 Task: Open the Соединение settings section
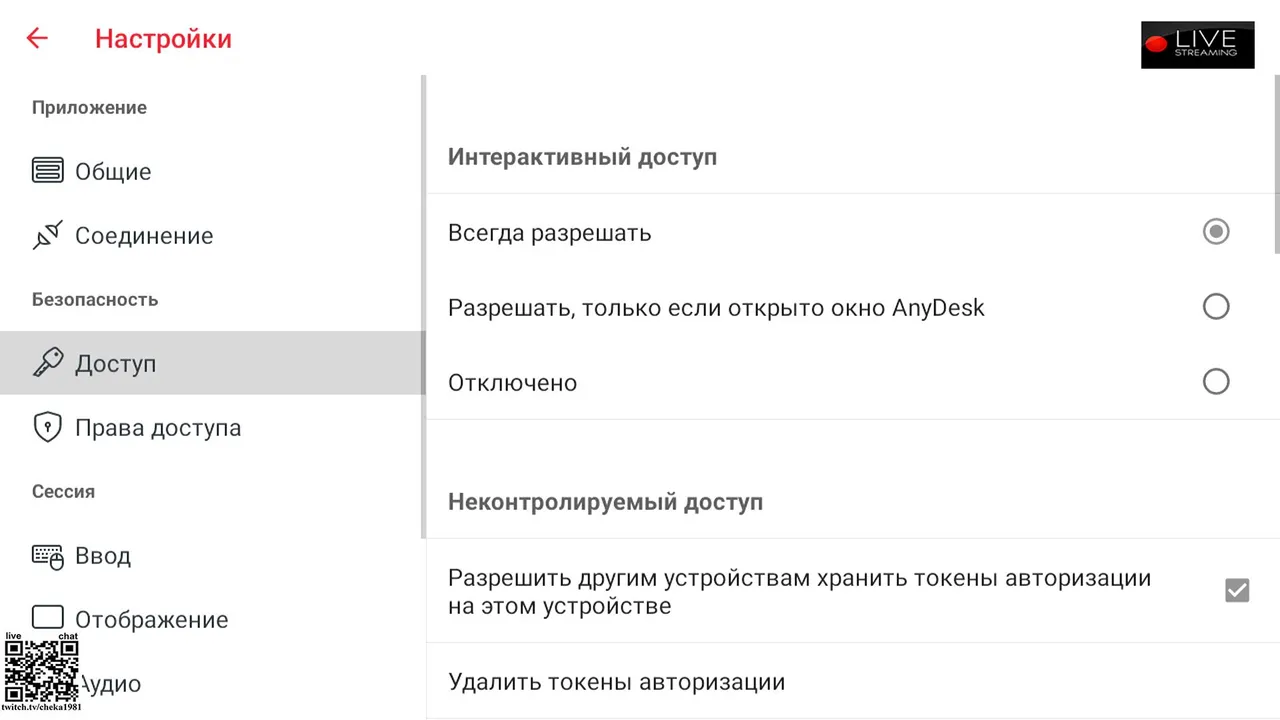tap(144, 236)
